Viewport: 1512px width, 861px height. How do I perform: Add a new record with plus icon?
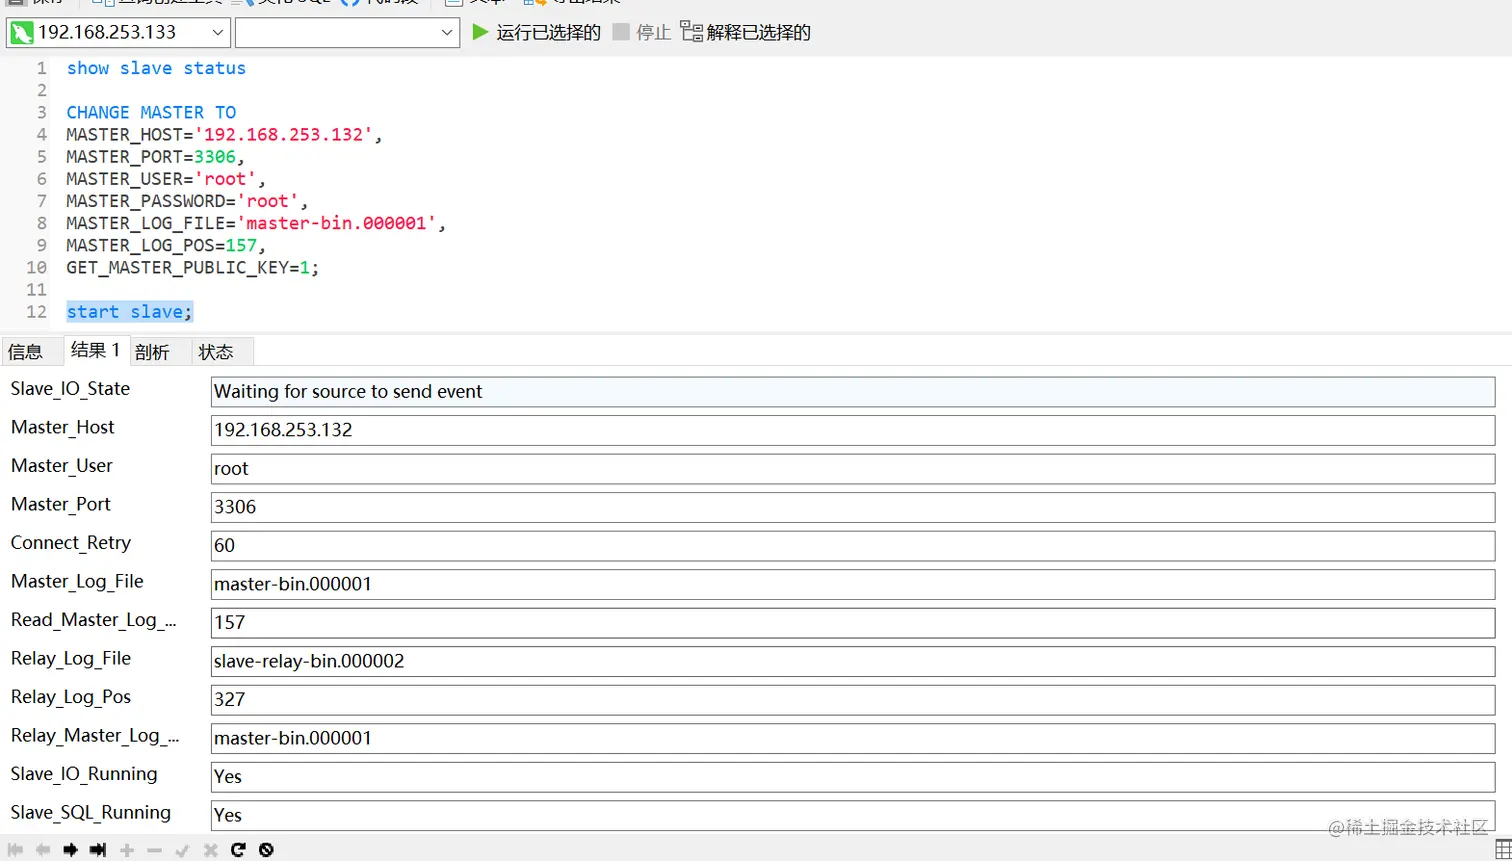(x=127, y=850)
